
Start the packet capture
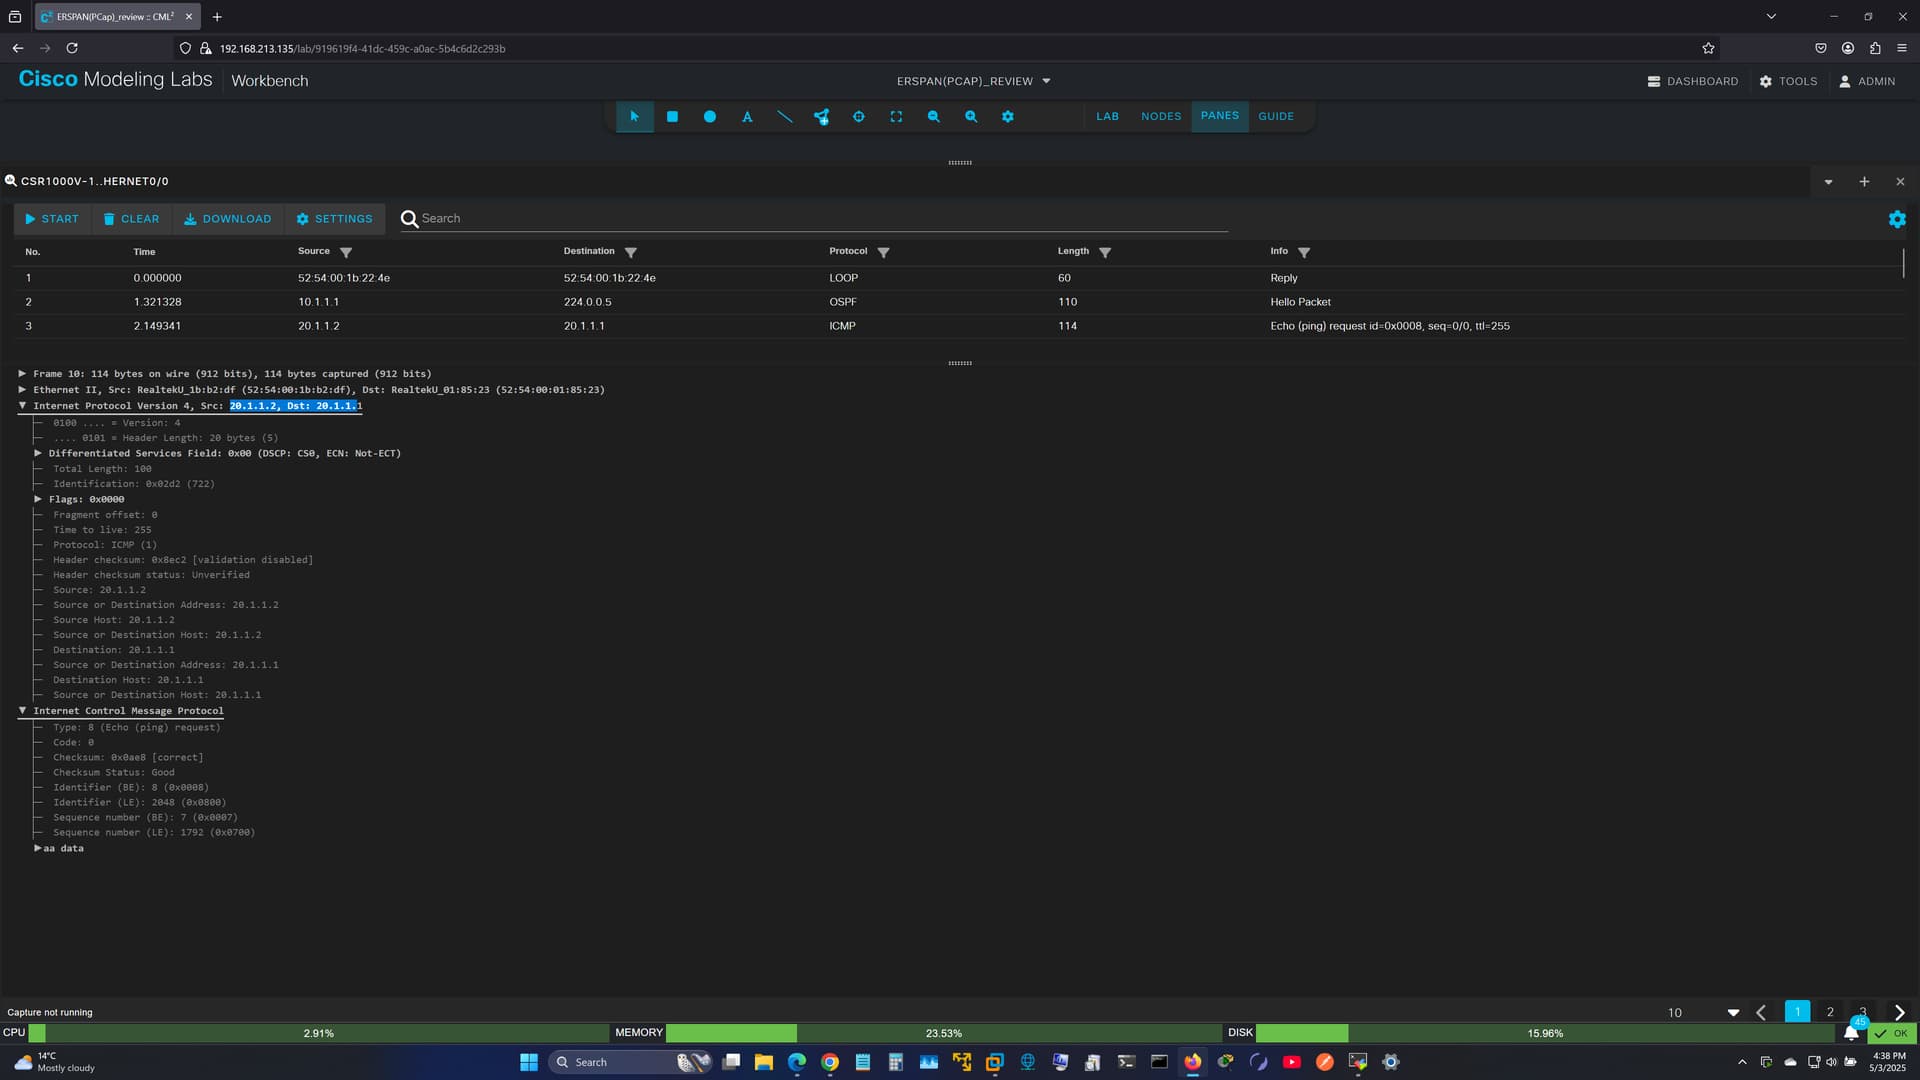tap(52, 219)
